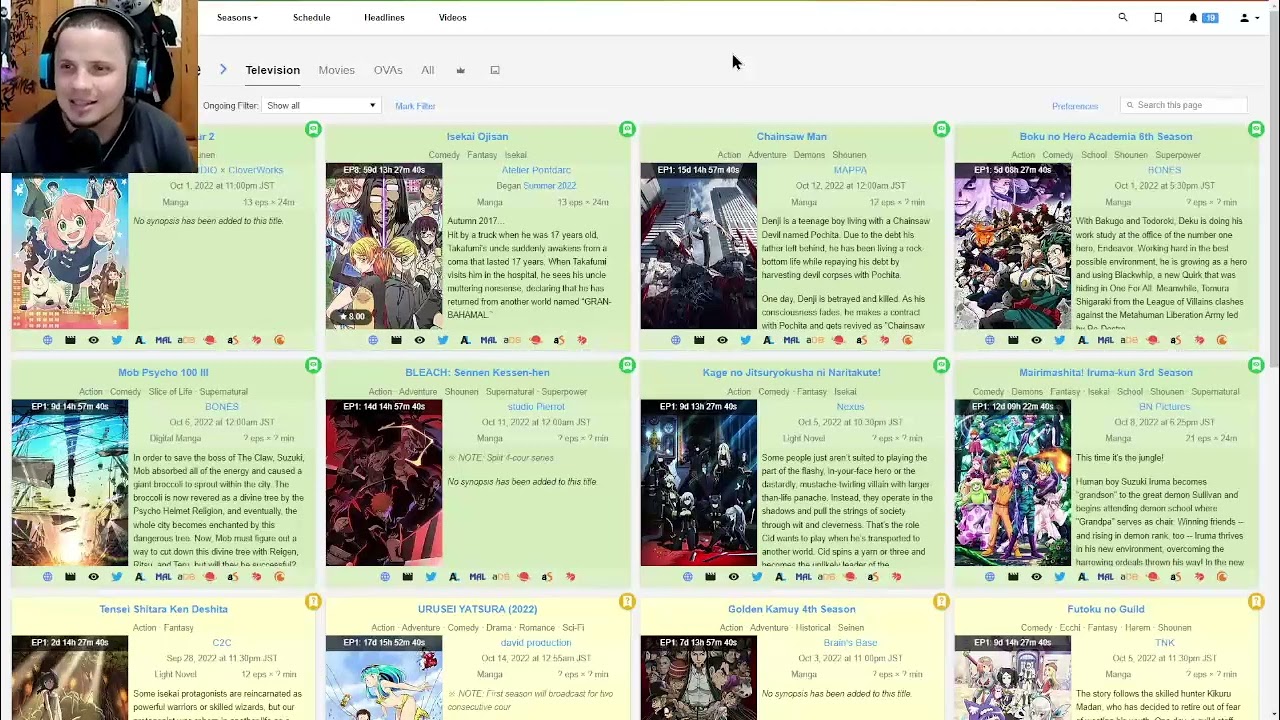The width and height of the screenshot is (1280, 720).
Task: Open Boku no Hero Academia aniSearch icon
Action: (1175, 340)
